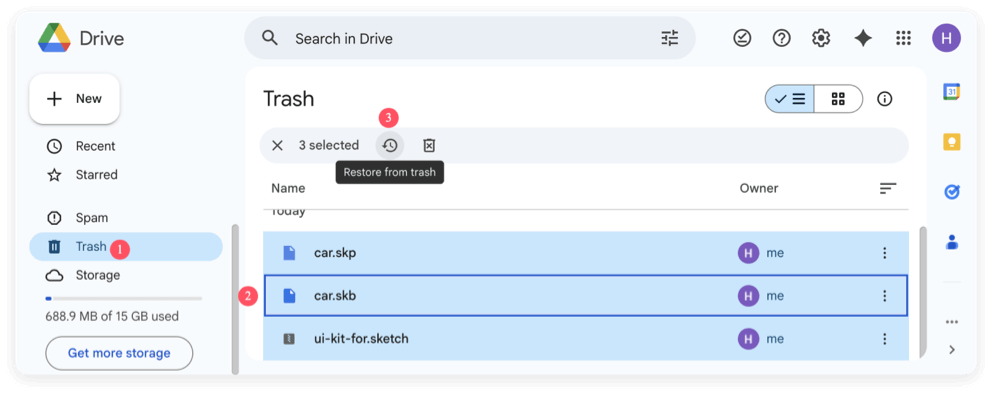
Task: Click the Google Drive logo
Action: pyautogui.click(x=53, y=39)
